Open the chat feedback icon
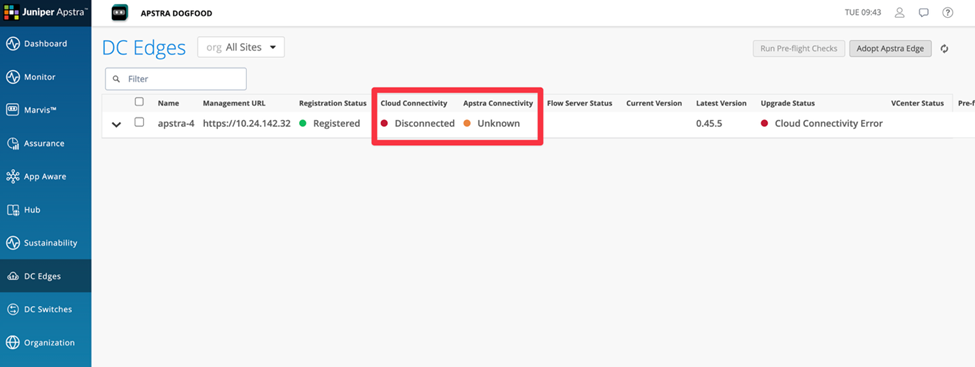Image resolution: width=975 pixels, height=367 pixels. (x=923, y=12)
